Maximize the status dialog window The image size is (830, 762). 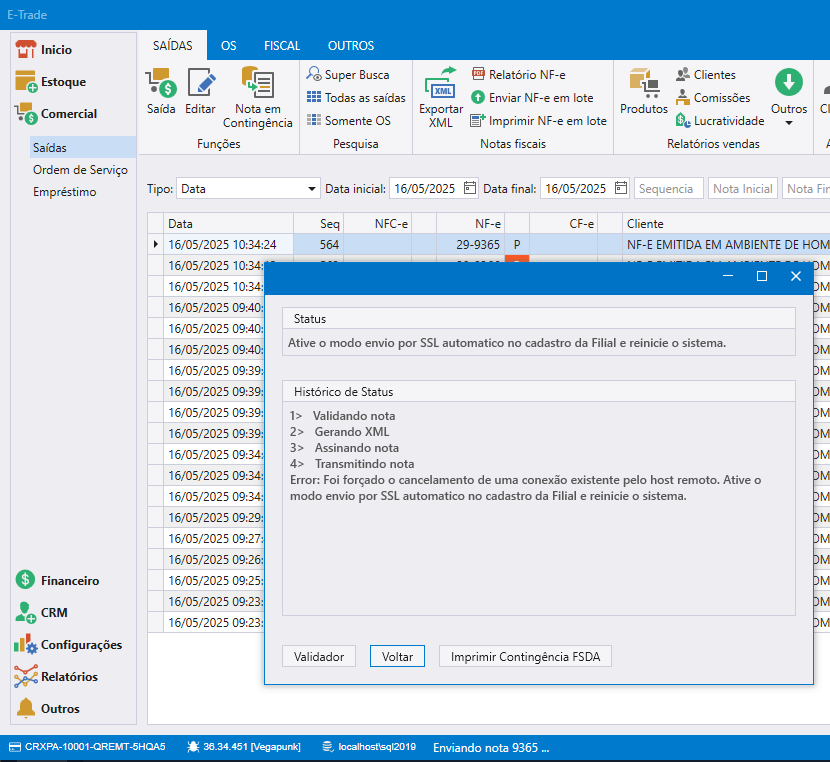click(x=762, y=276)
